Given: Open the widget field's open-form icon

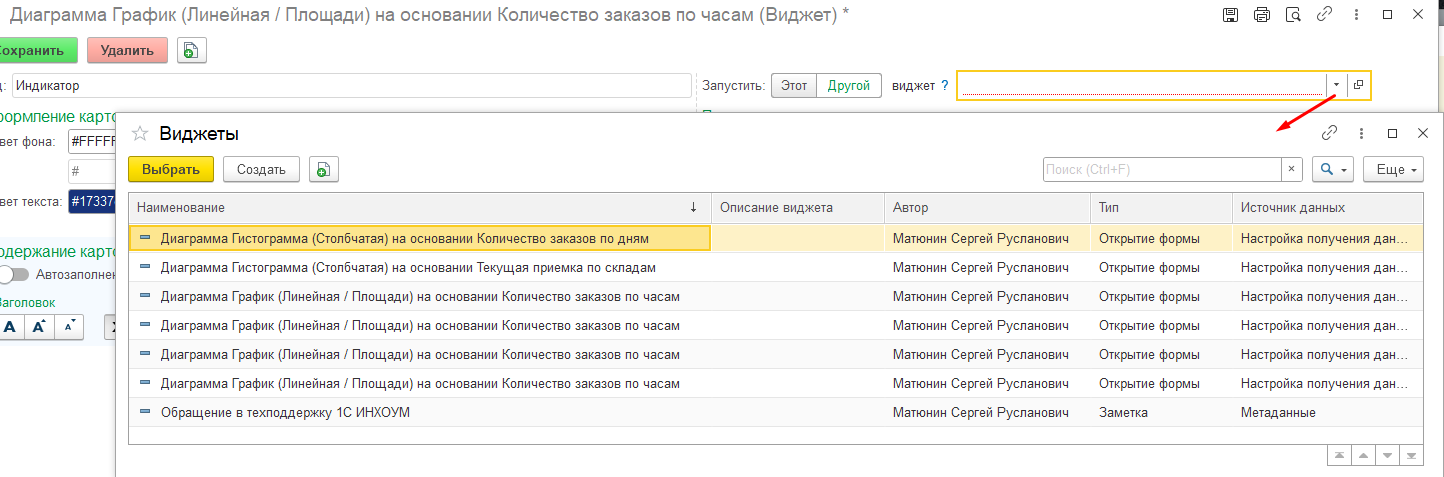Looking at the screenshot, I should pos(1358,85).
